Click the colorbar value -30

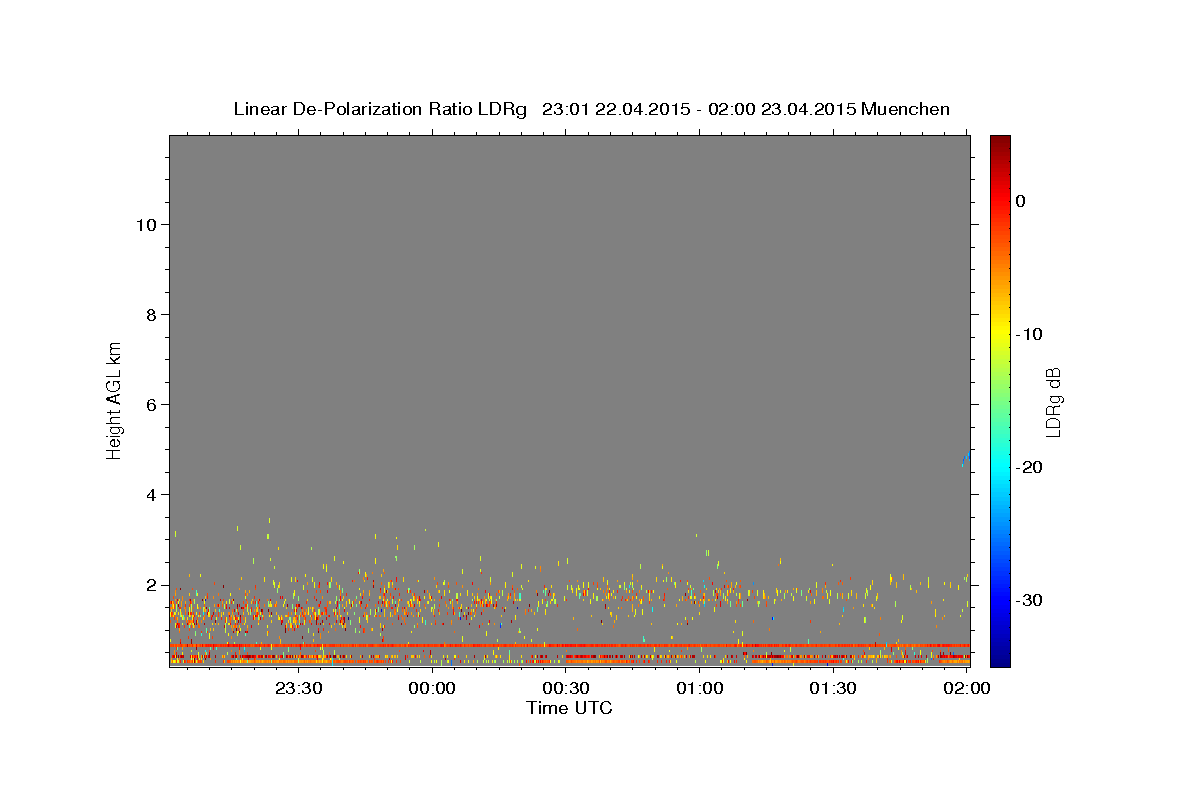1029,600
